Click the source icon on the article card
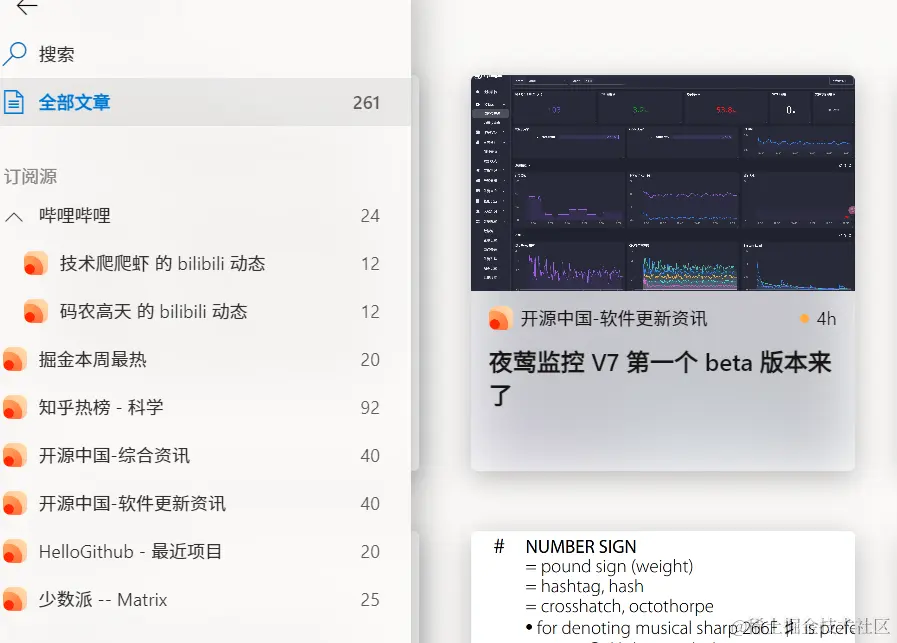This screenshot has height=643, width=897. [500, 319]
